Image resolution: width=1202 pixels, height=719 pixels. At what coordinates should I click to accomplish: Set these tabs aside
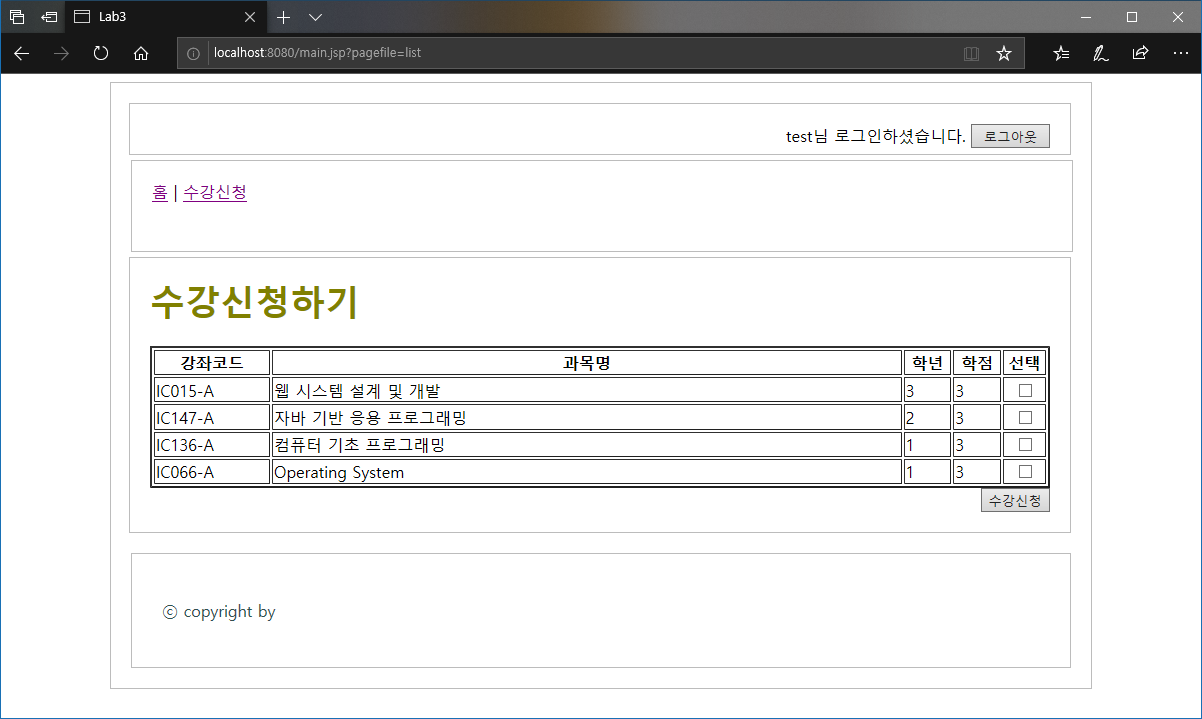[49, 17]
